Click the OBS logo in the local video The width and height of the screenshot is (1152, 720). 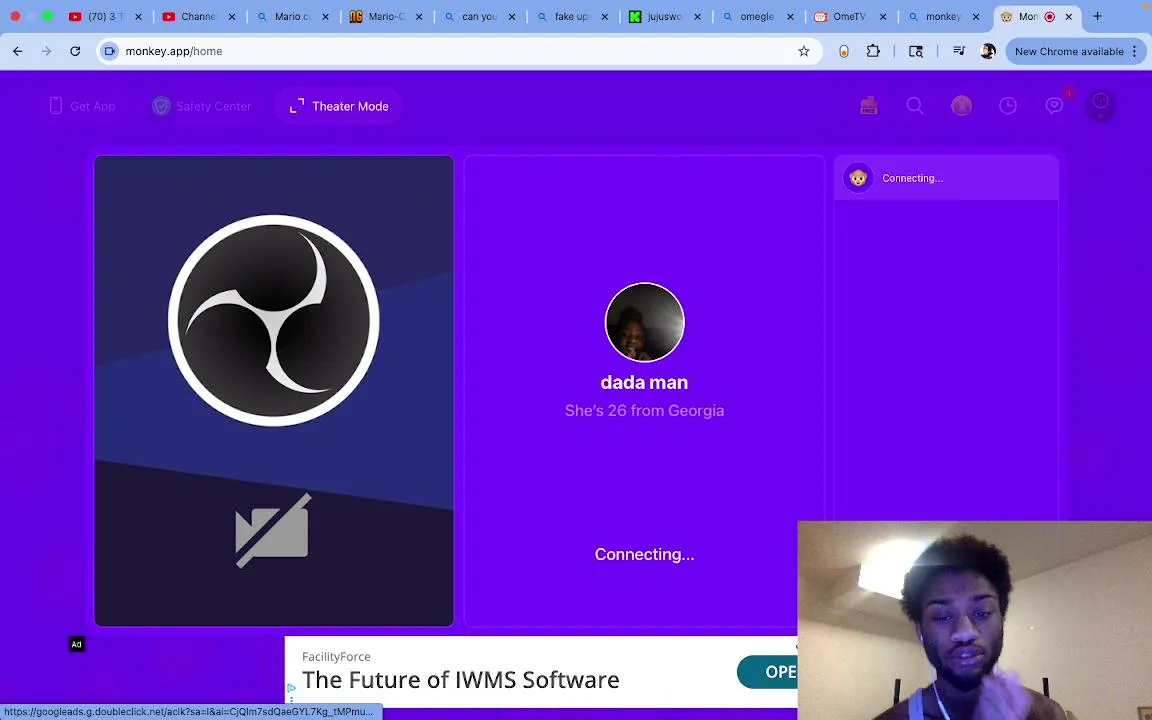tap(273, 320)
